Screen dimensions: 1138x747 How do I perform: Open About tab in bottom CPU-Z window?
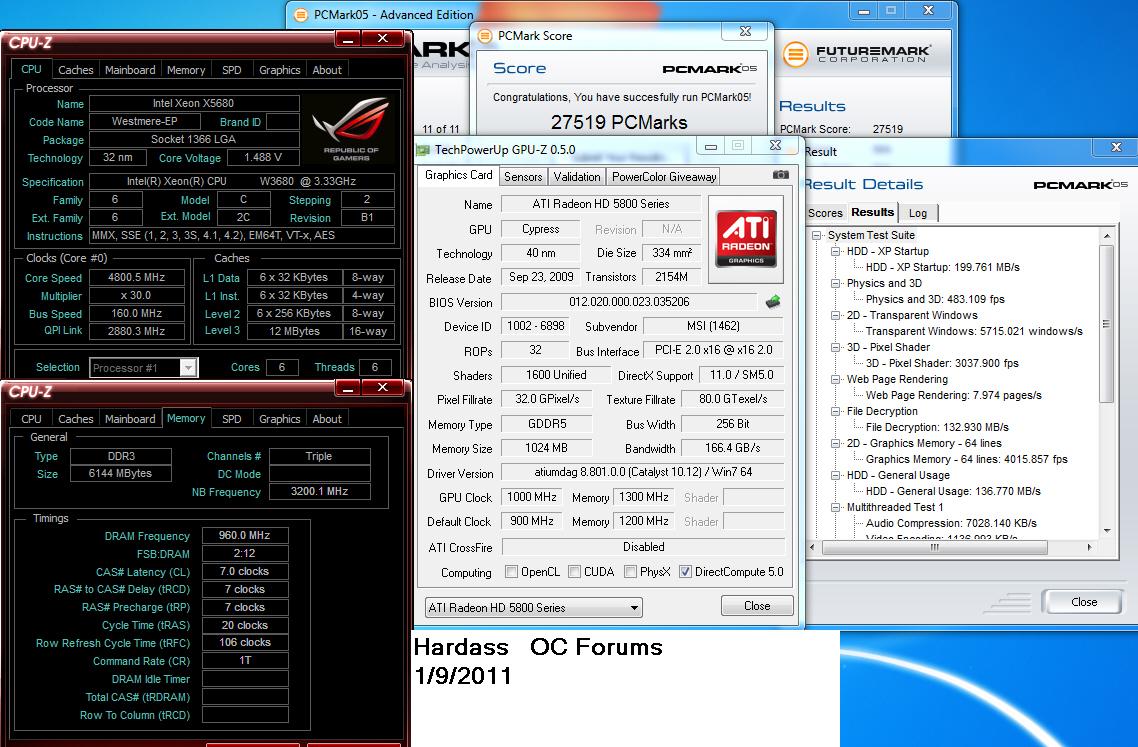[x=327, y=419]
